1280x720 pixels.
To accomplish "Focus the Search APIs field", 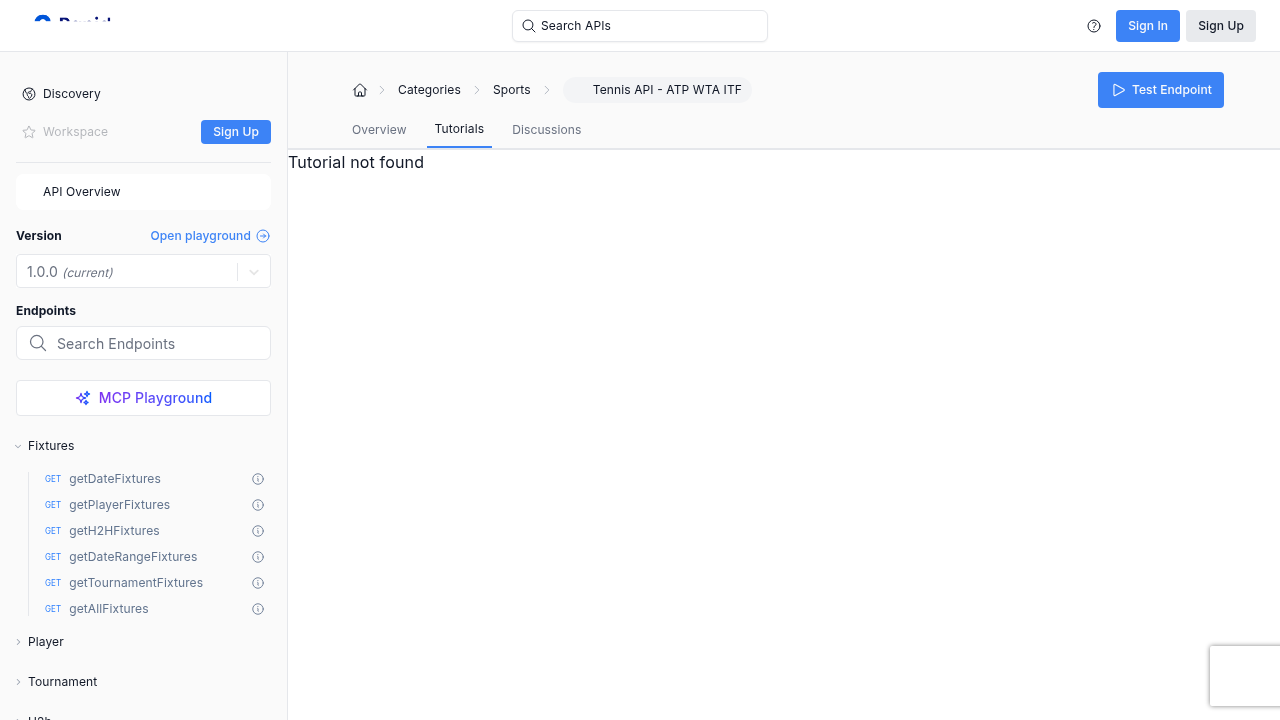I will tap(640, 26).
